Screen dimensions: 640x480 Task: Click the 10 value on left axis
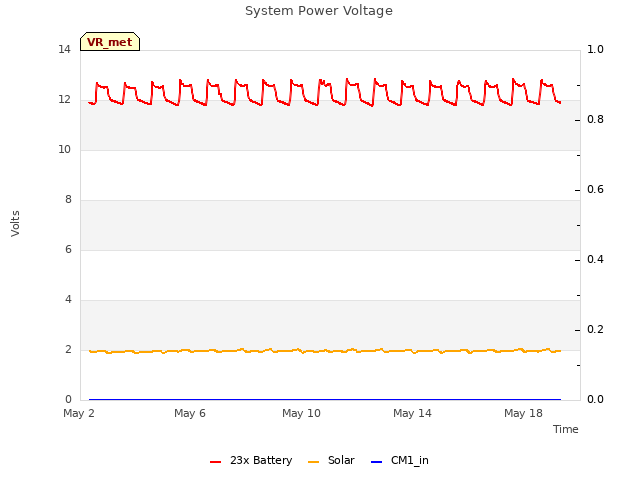click(64, 149)
